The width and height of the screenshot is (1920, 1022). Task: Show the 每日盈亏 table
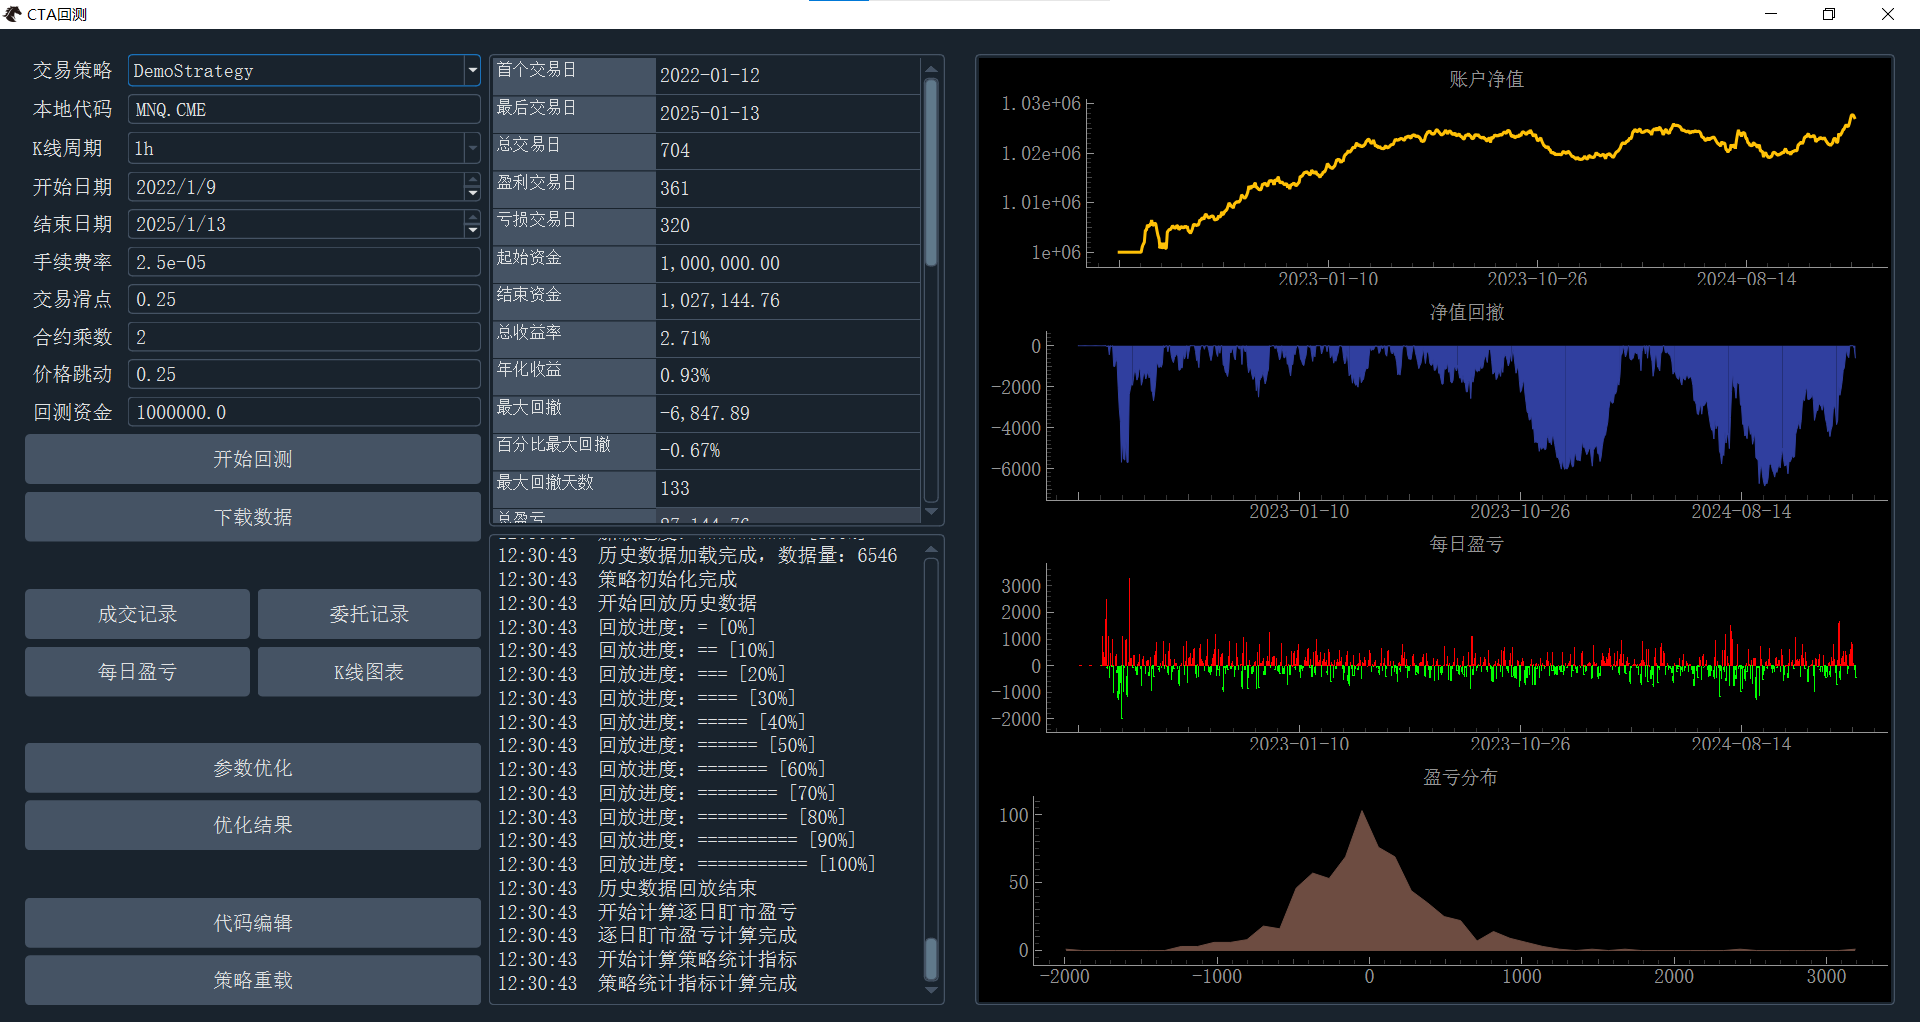point(137,672)
